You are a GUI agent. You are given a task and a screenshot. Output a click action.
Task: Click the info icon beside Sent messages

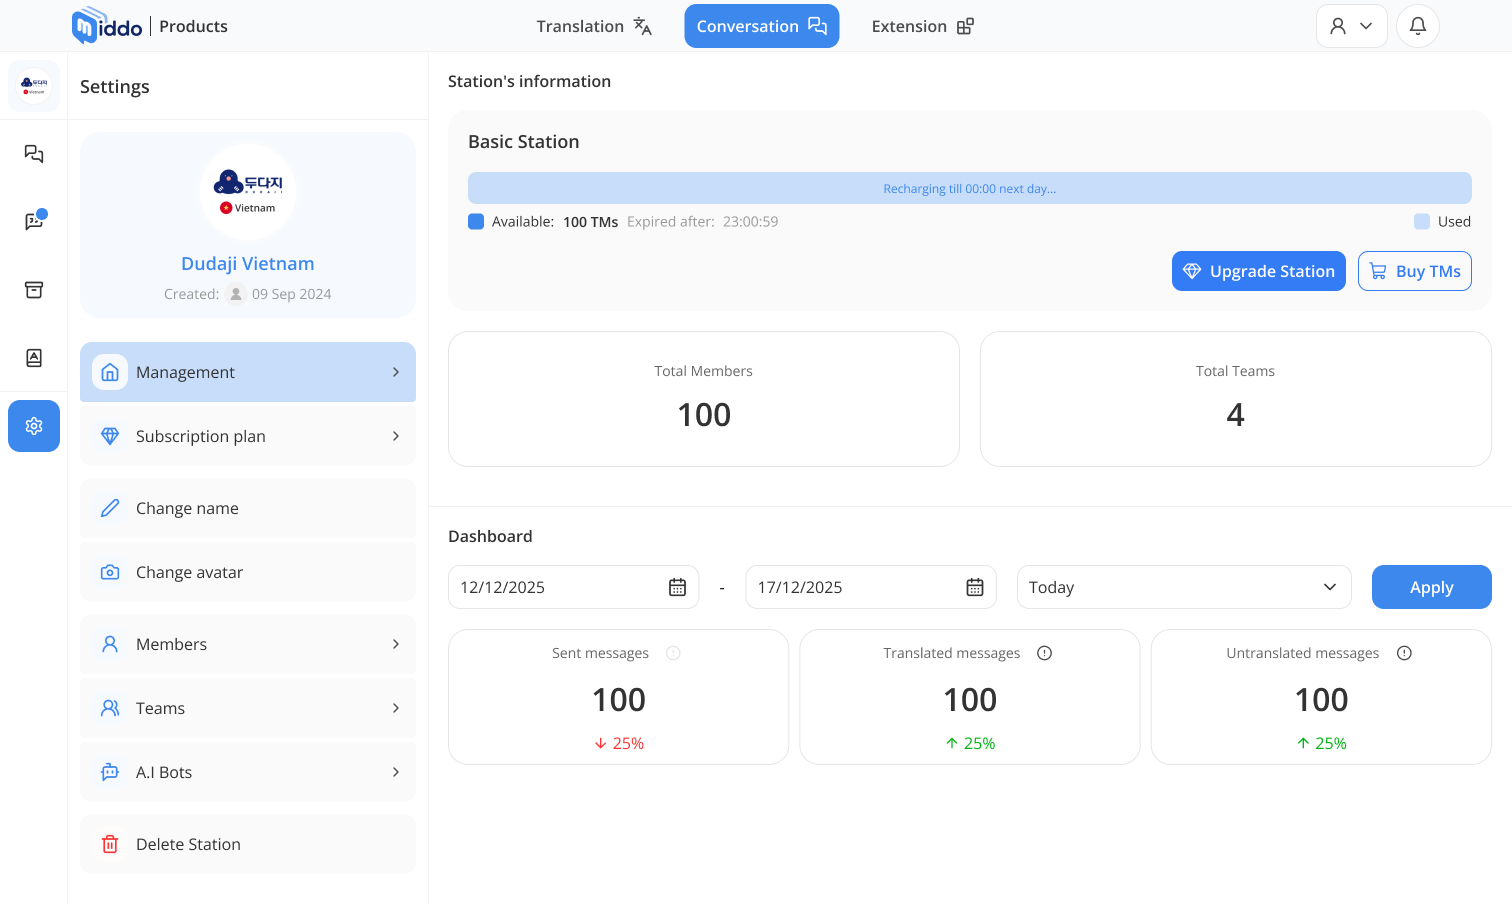673,652
